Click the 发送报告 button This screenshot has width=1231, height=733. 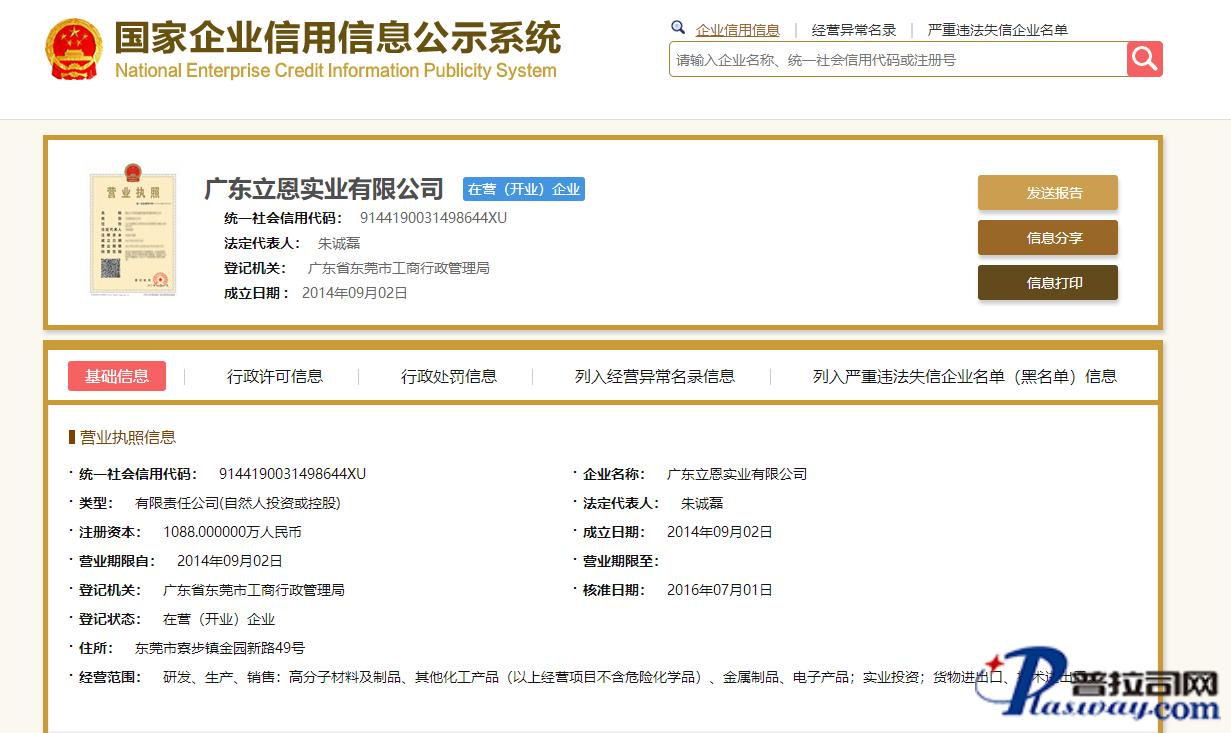tap(1047, 193)
